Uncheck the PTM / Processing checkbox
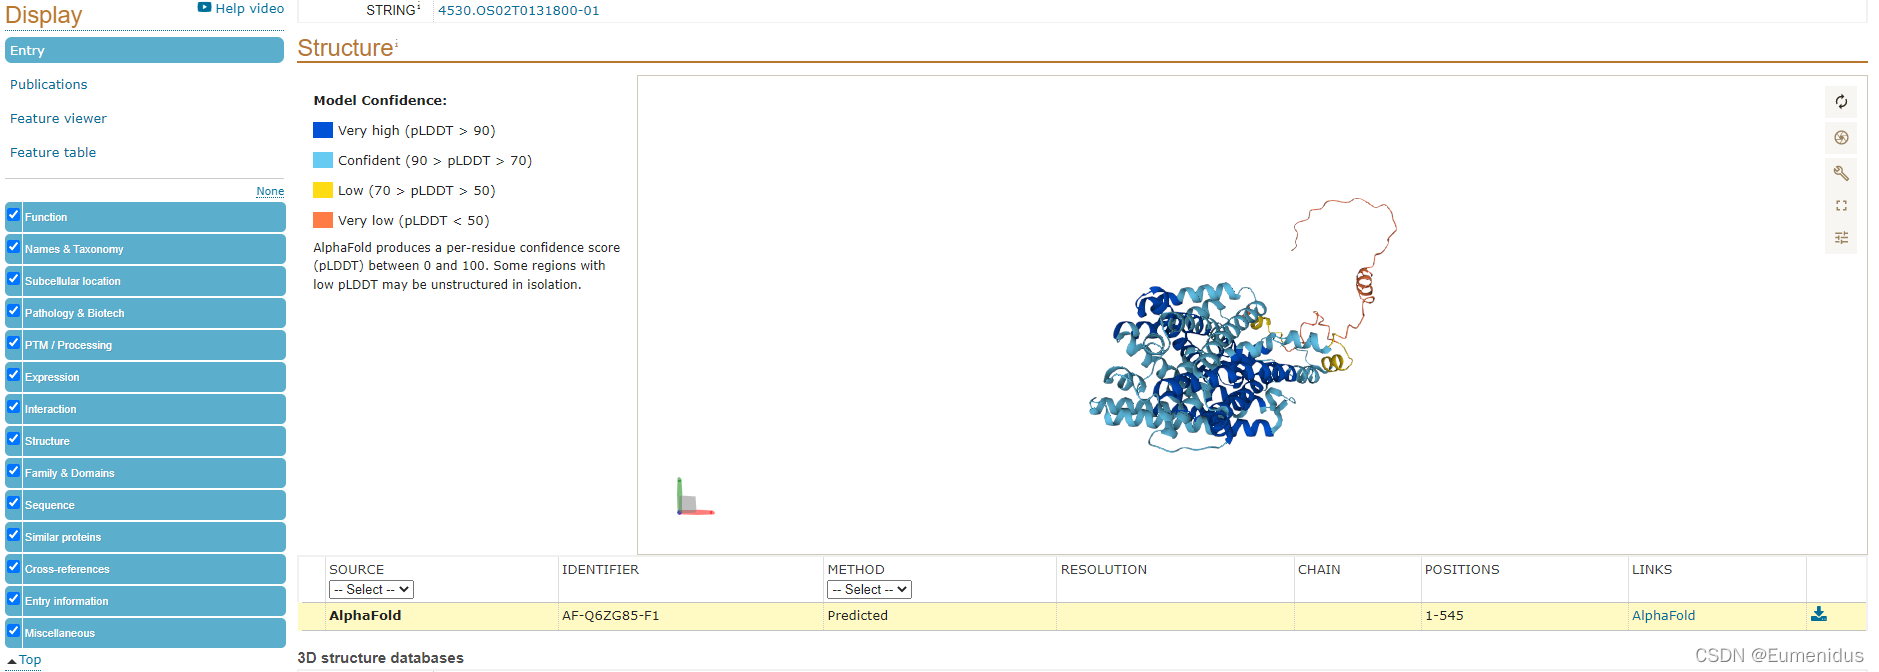This screenshot has width=1879, height=672. pyautogui.click(x=14, y=343)
